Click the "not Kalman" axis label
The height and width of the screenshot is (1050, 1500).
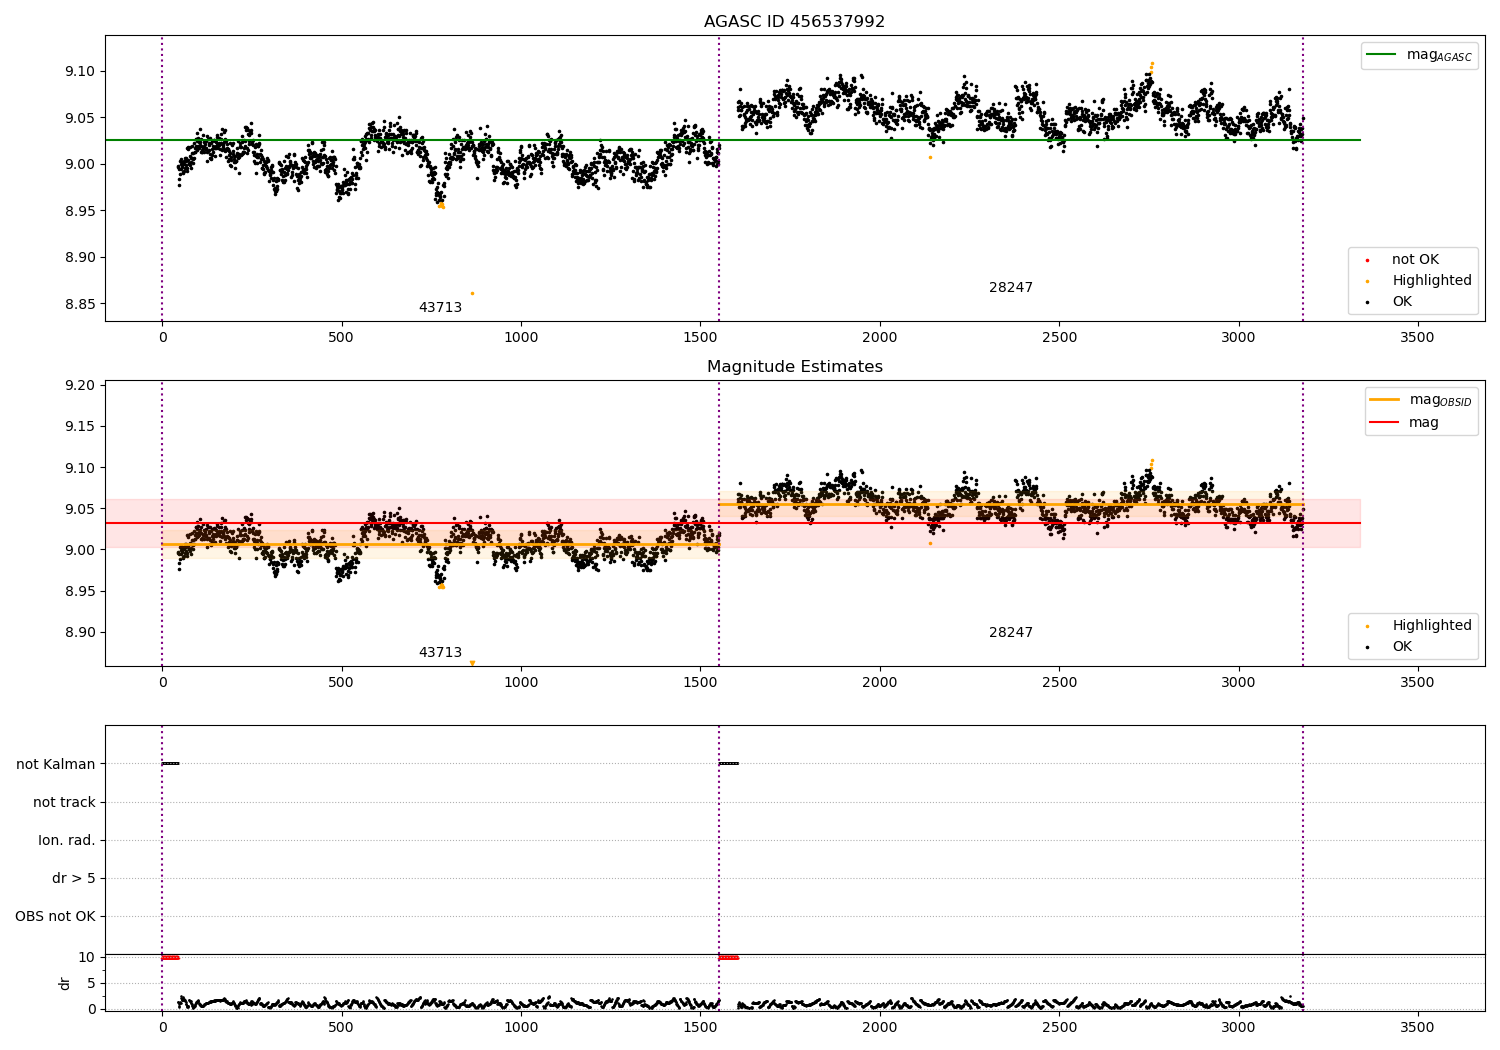56,765
